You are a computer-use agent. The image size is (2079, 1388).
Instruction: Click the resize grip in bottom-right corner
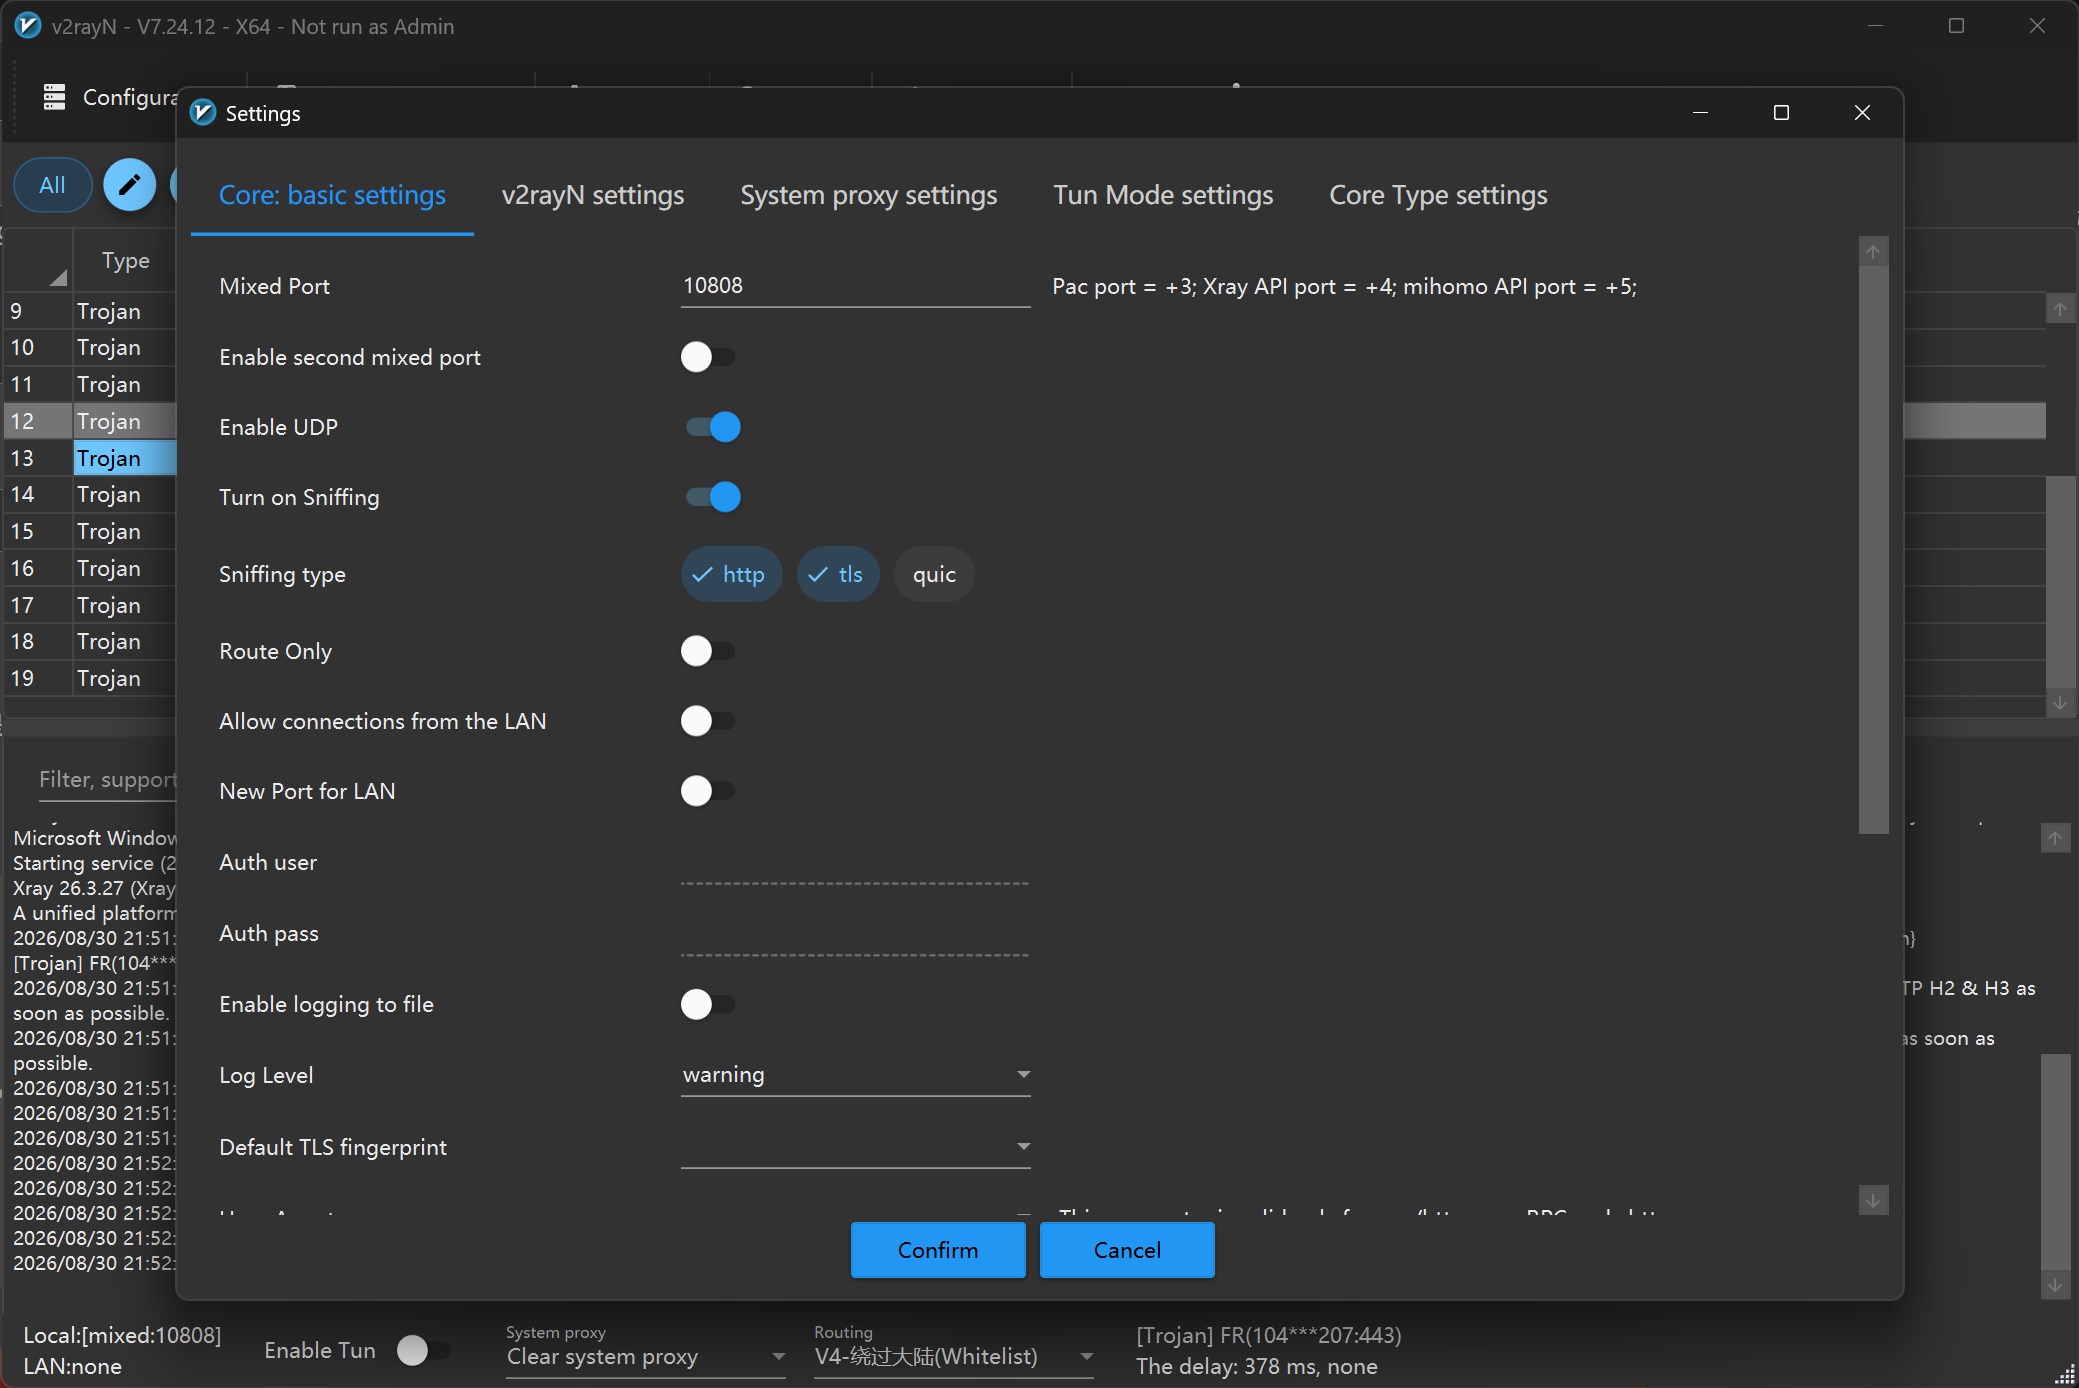[x=2065, y=1375]
